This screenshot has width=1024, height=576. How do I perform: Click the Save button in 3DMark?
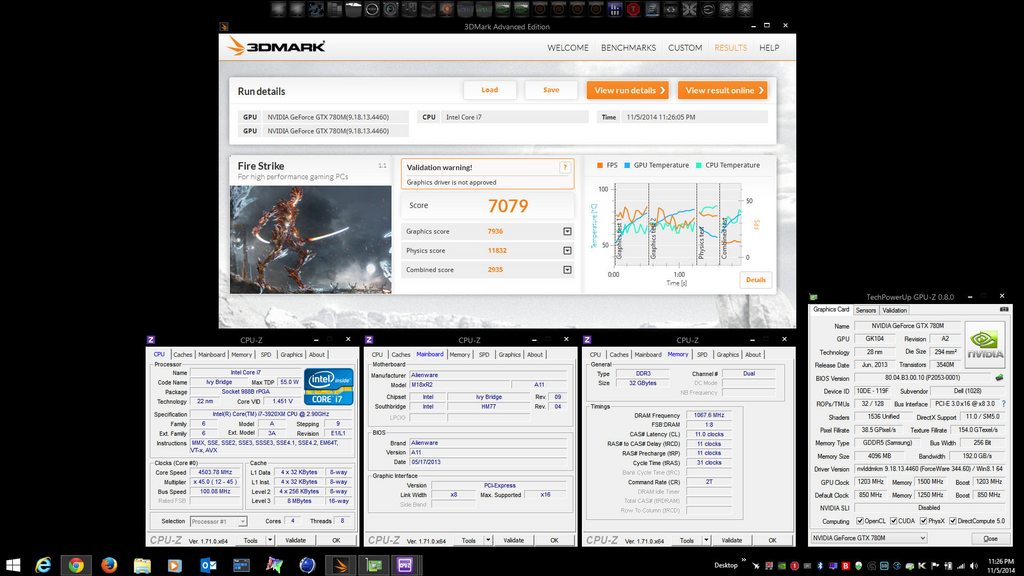click(x=551, y=90)
